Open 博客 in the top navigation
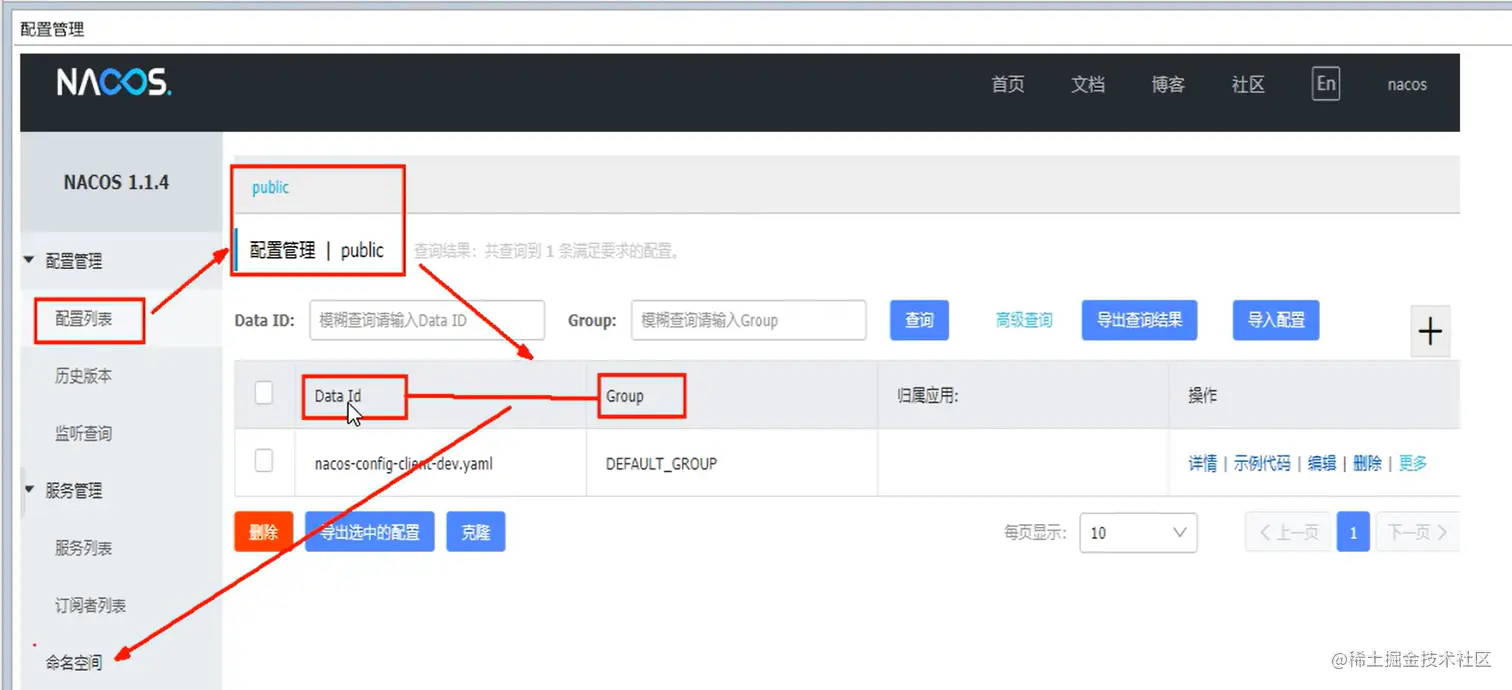Viewport: 1512px width, 690px height. click(1168, 84)
